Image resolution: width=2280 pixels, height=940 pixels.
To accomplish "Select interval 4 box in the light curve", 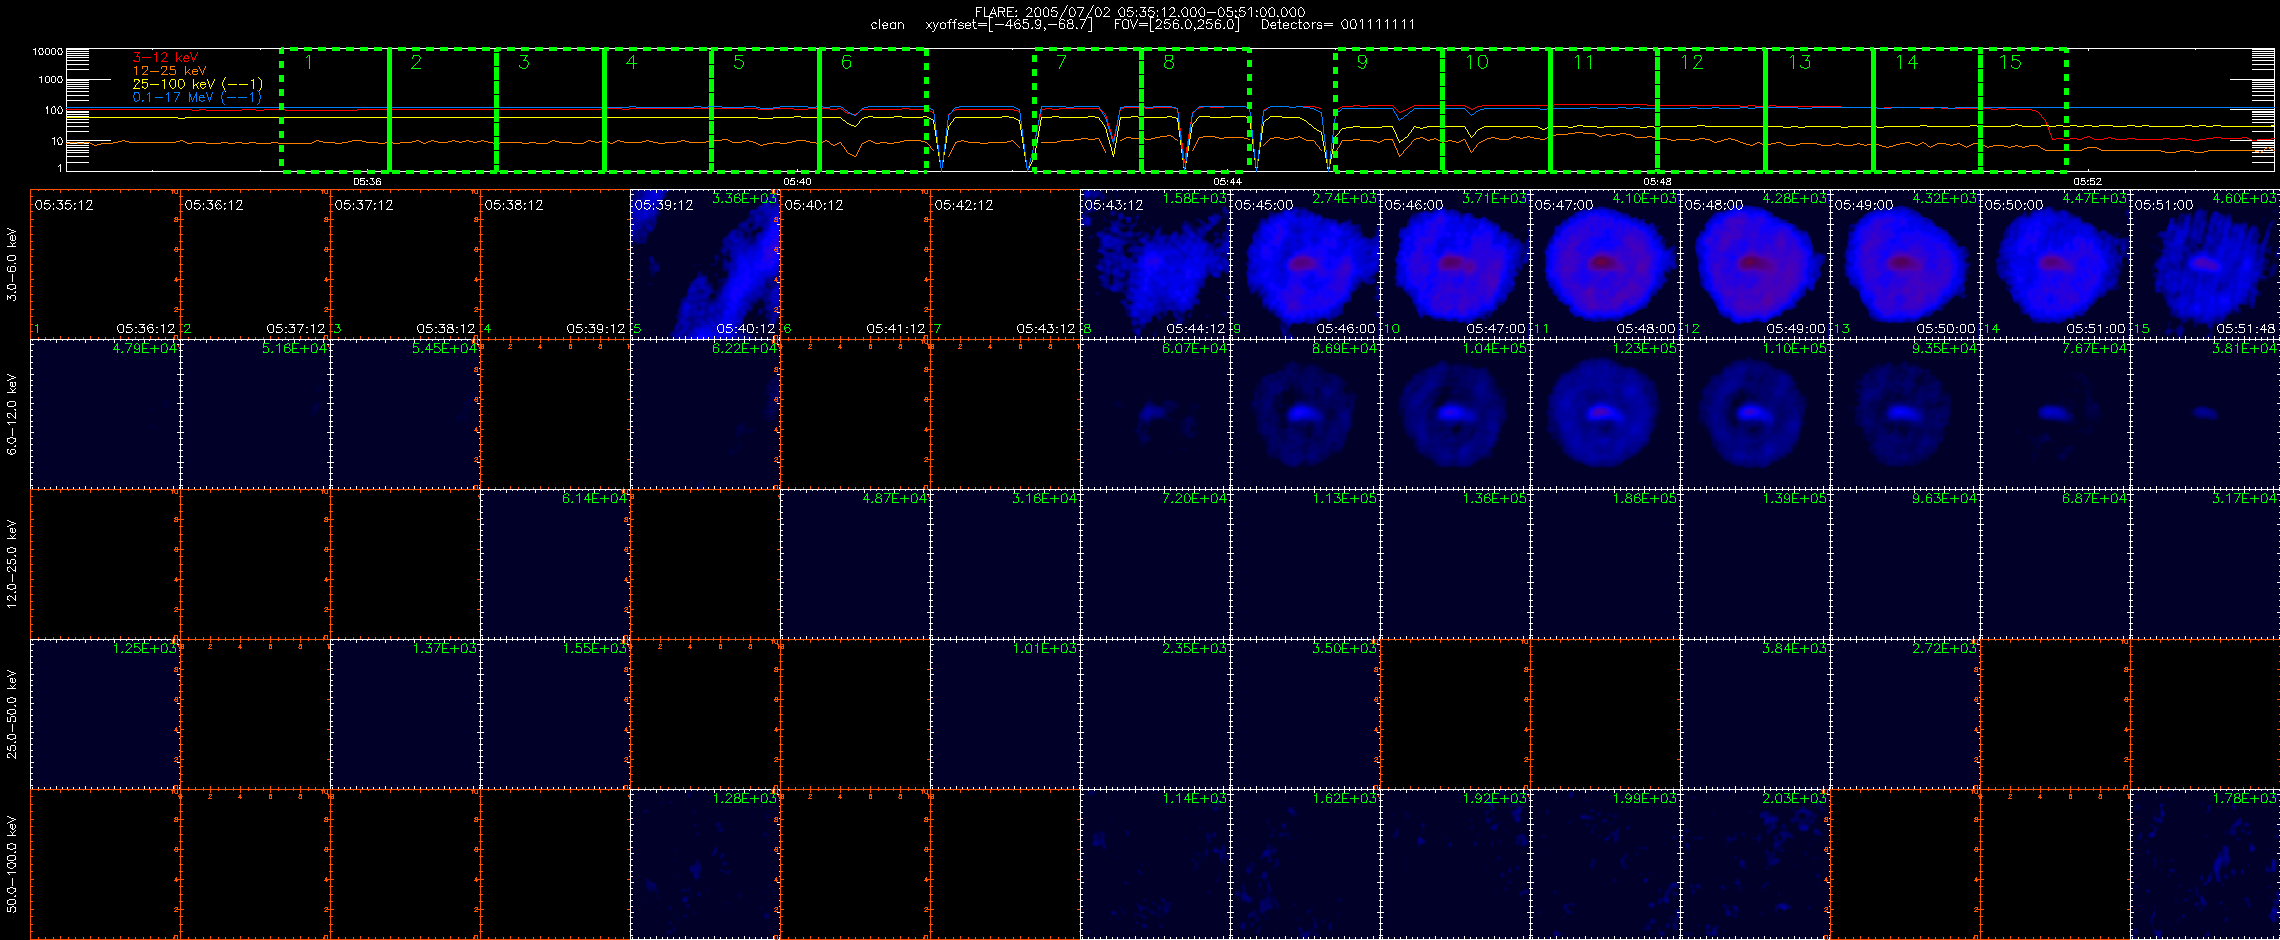I will point(658,110).
